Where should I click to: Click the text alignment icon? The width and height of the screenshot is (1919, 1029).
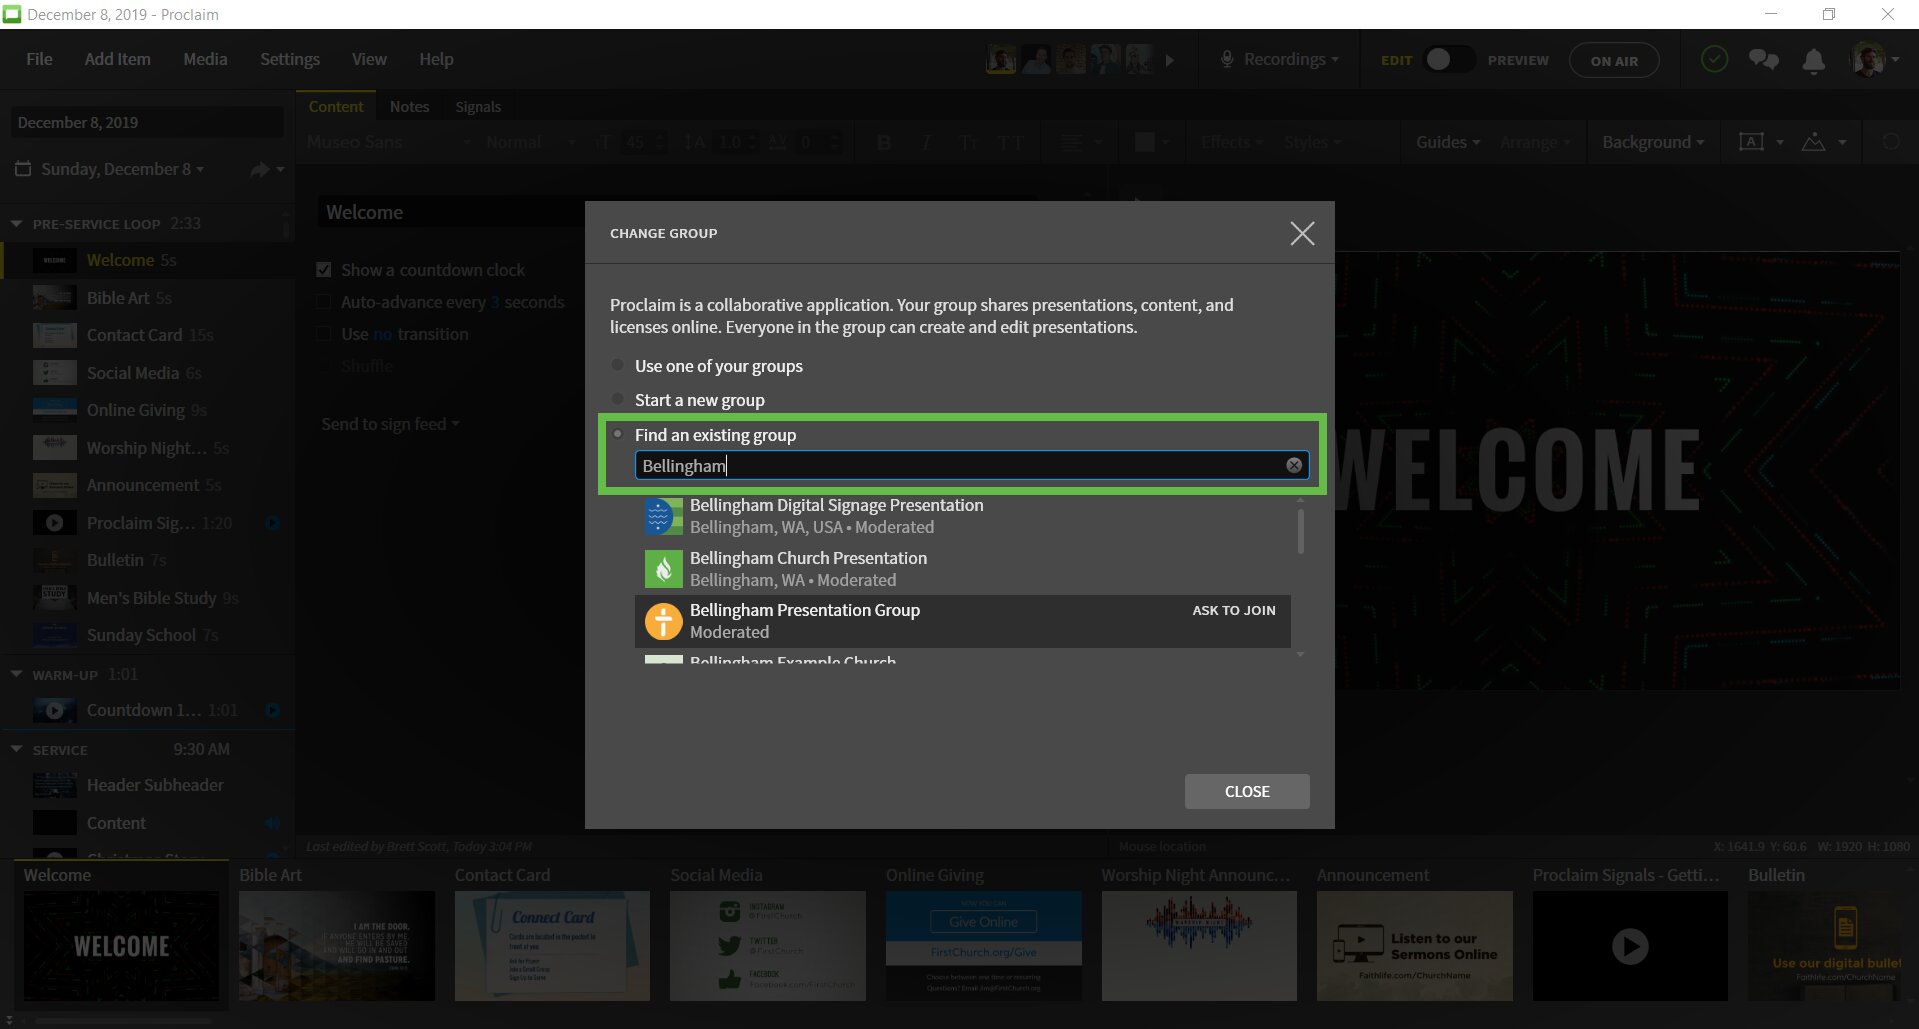(x=1072, y=143)
